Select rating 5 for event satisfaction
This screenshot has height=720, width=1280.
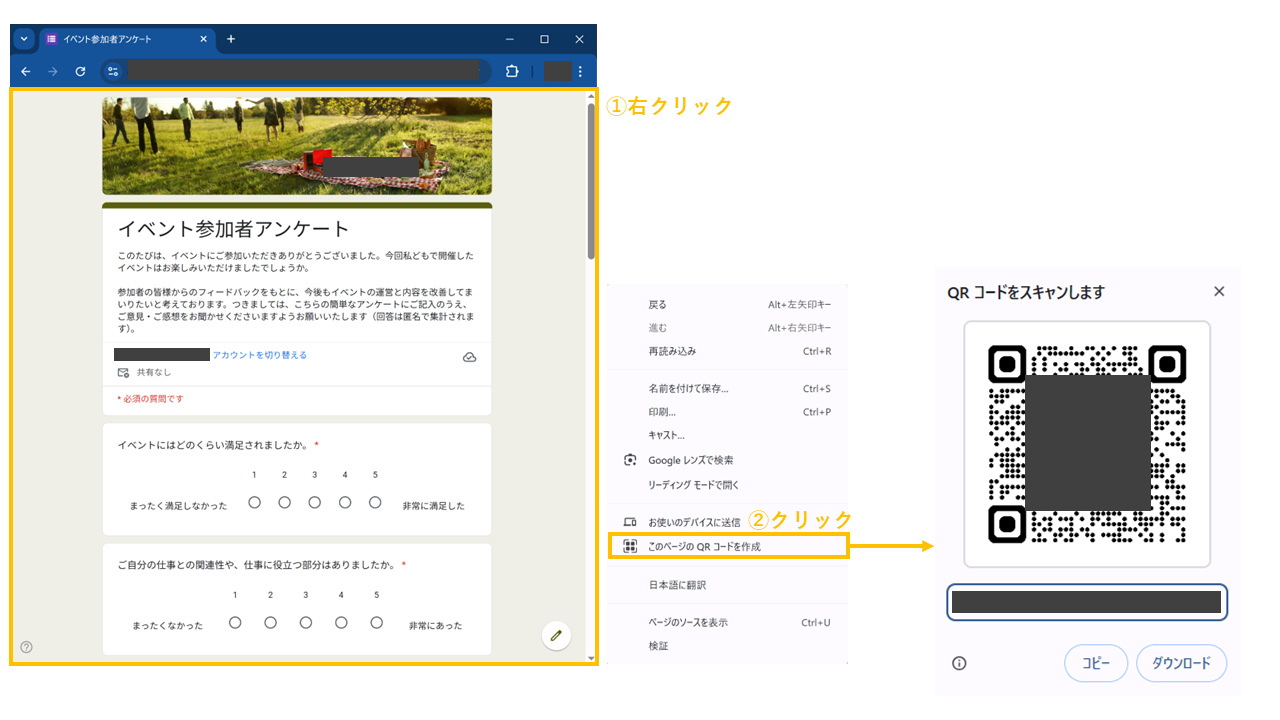375,503
